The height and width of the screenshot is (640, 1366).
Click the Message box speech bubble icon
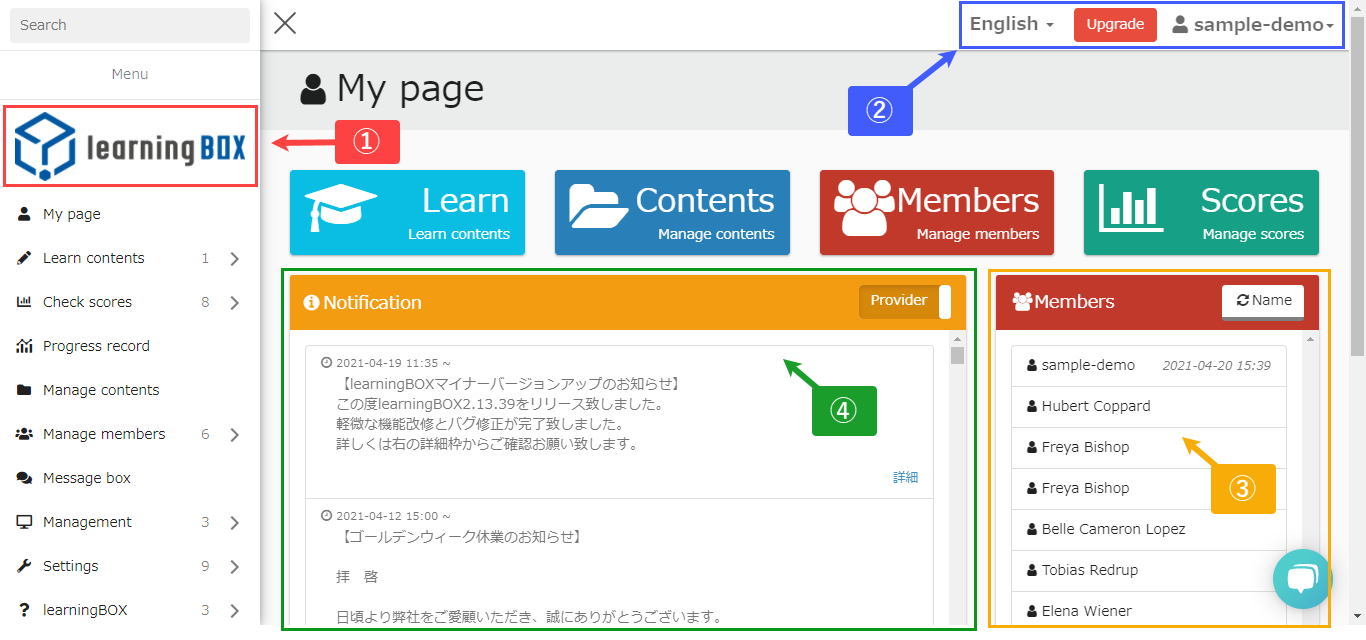tap(25, 478)
